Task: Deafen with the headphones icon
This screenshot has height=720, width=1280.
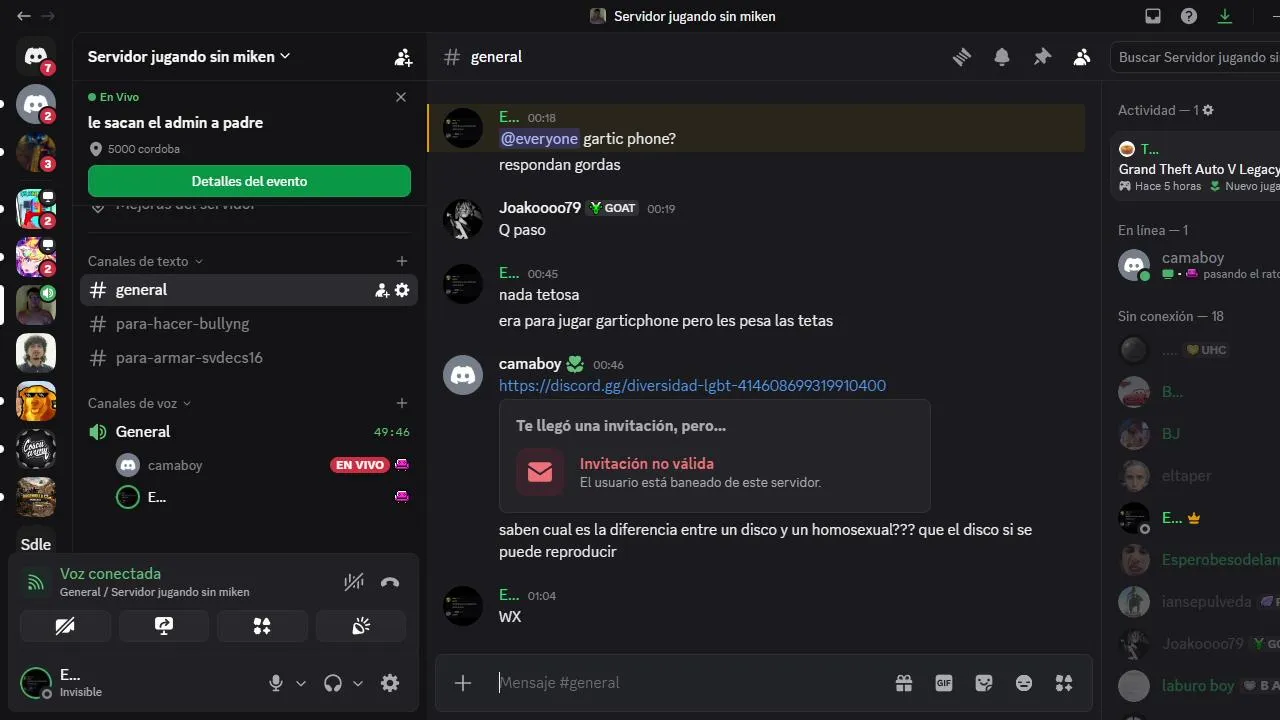Action: tap(333, 683)
